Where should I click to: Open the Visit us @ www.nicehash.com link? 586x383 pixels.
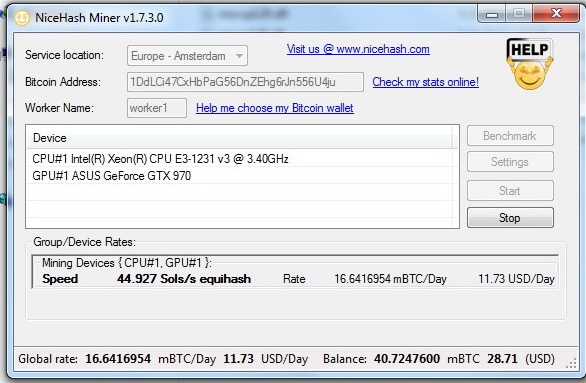358,49
